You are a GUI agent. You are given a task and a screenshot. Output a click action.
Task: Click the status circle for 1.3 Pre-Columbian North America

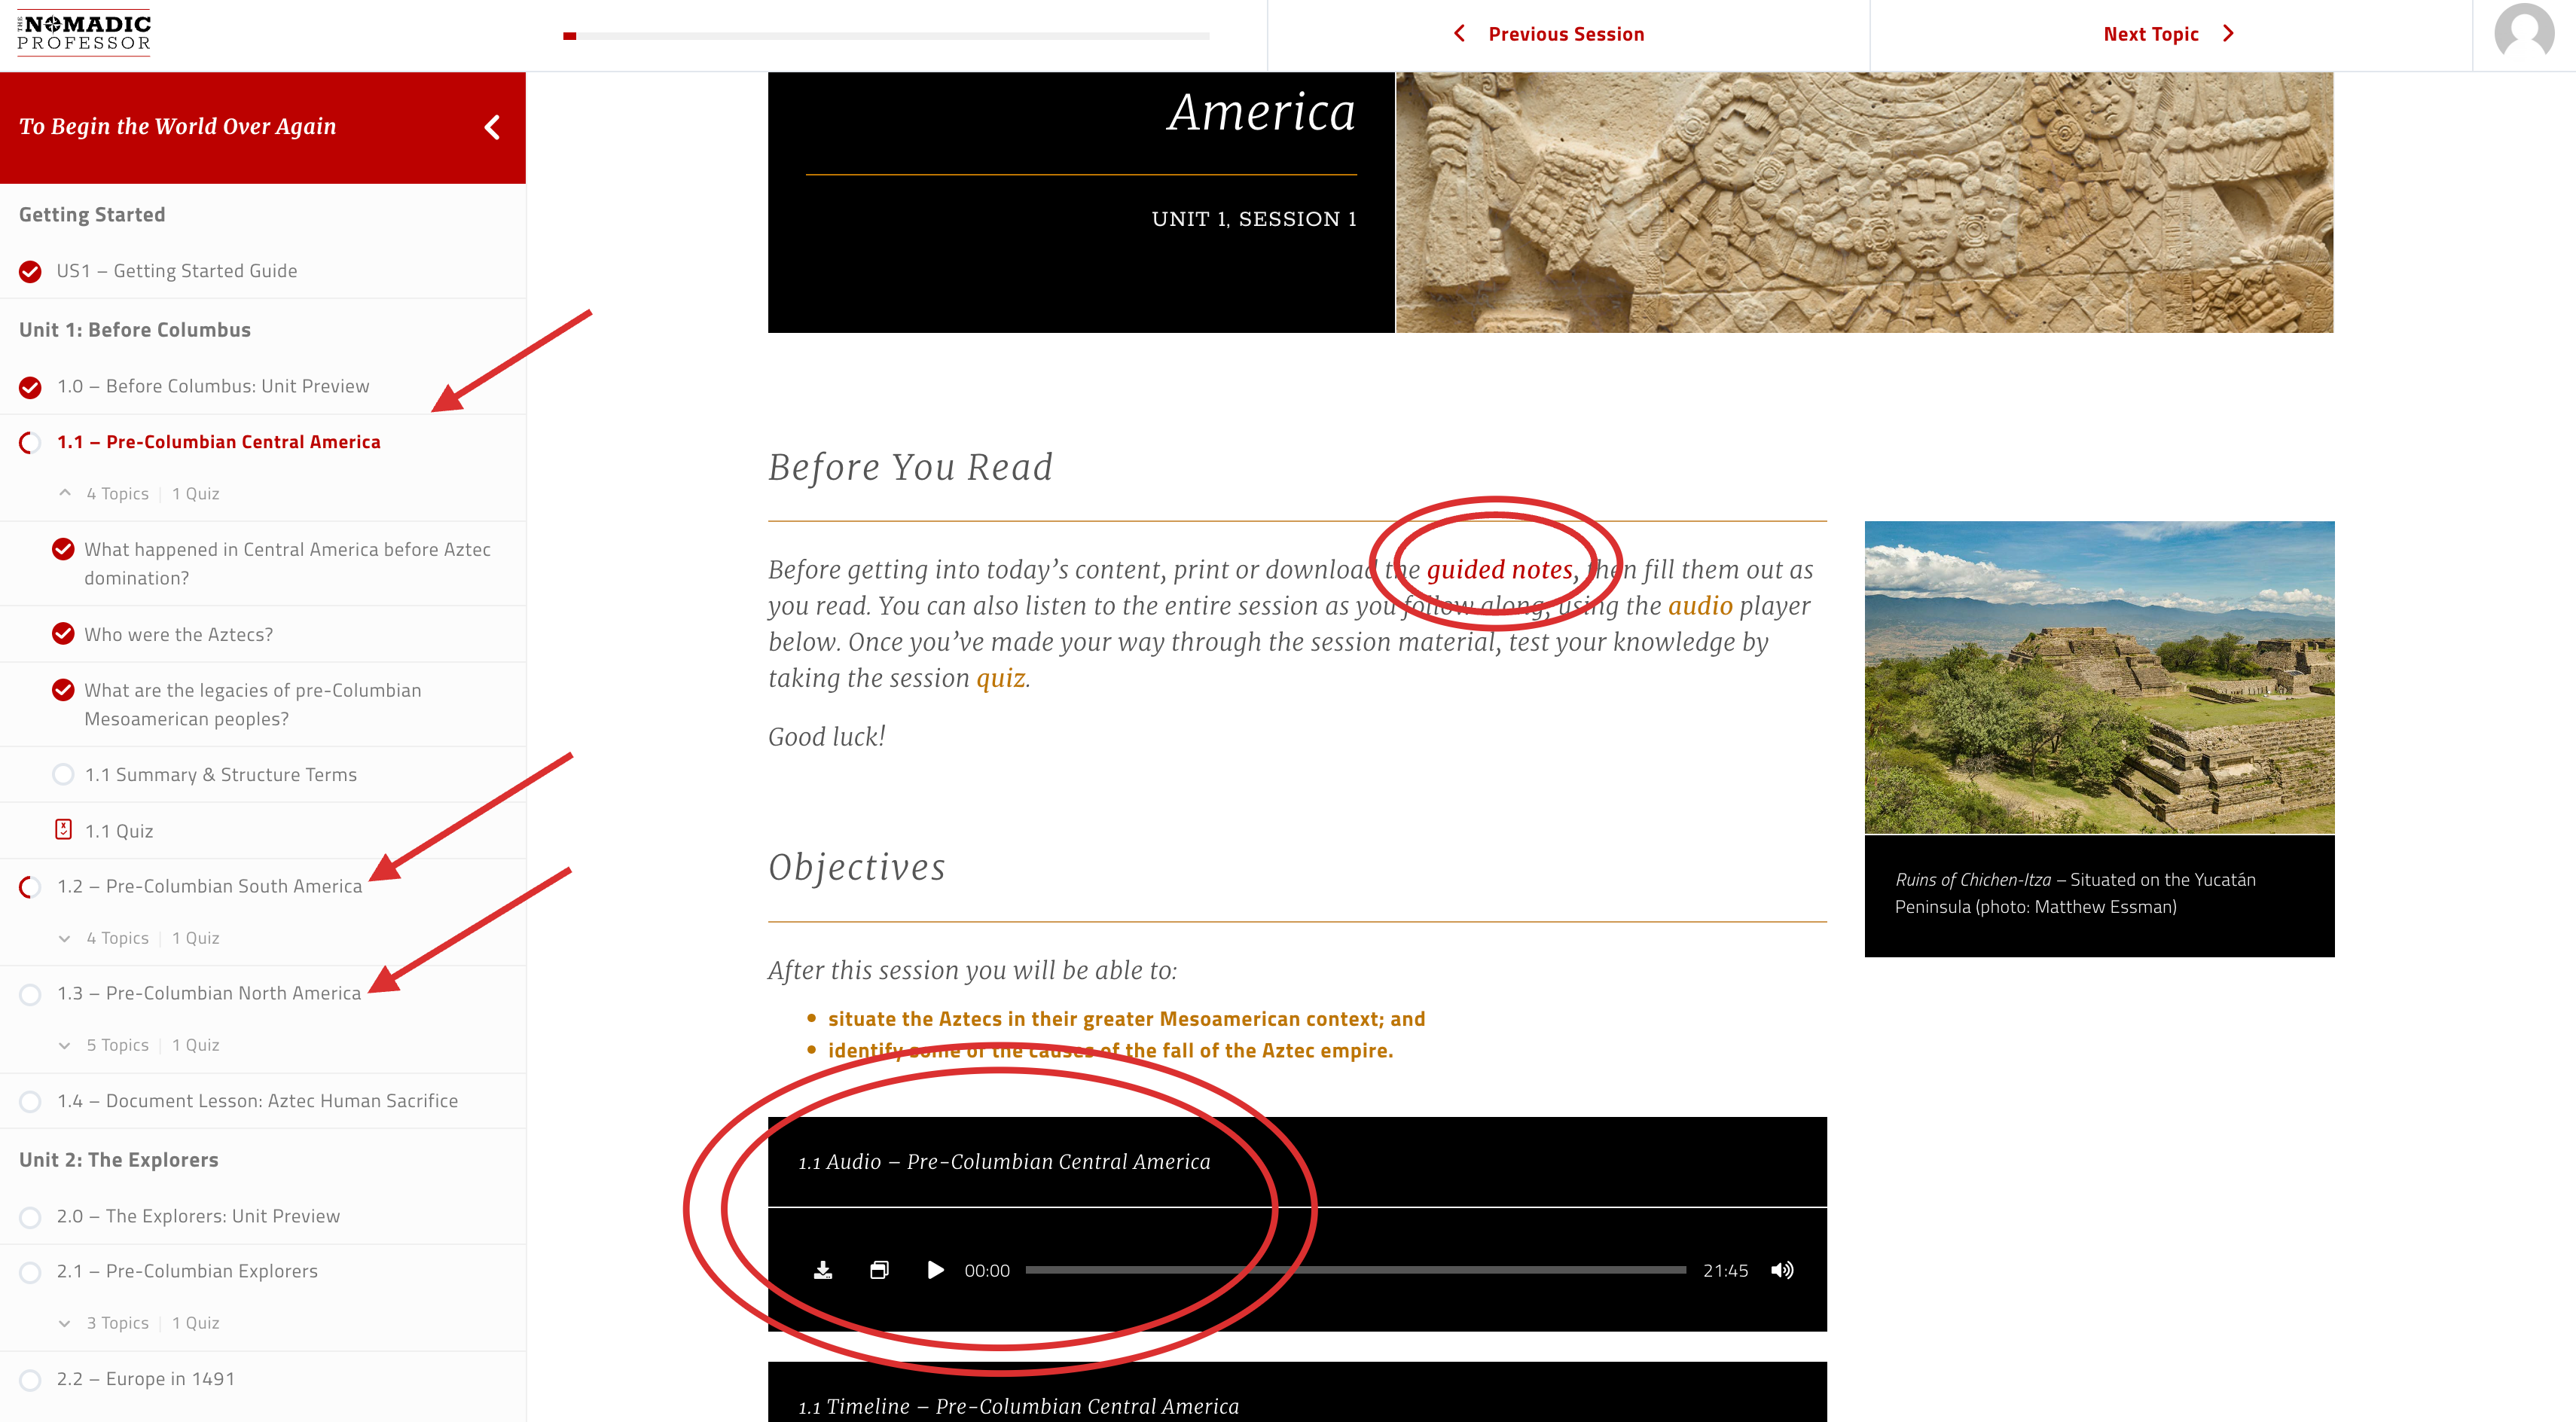coord(31,994)
